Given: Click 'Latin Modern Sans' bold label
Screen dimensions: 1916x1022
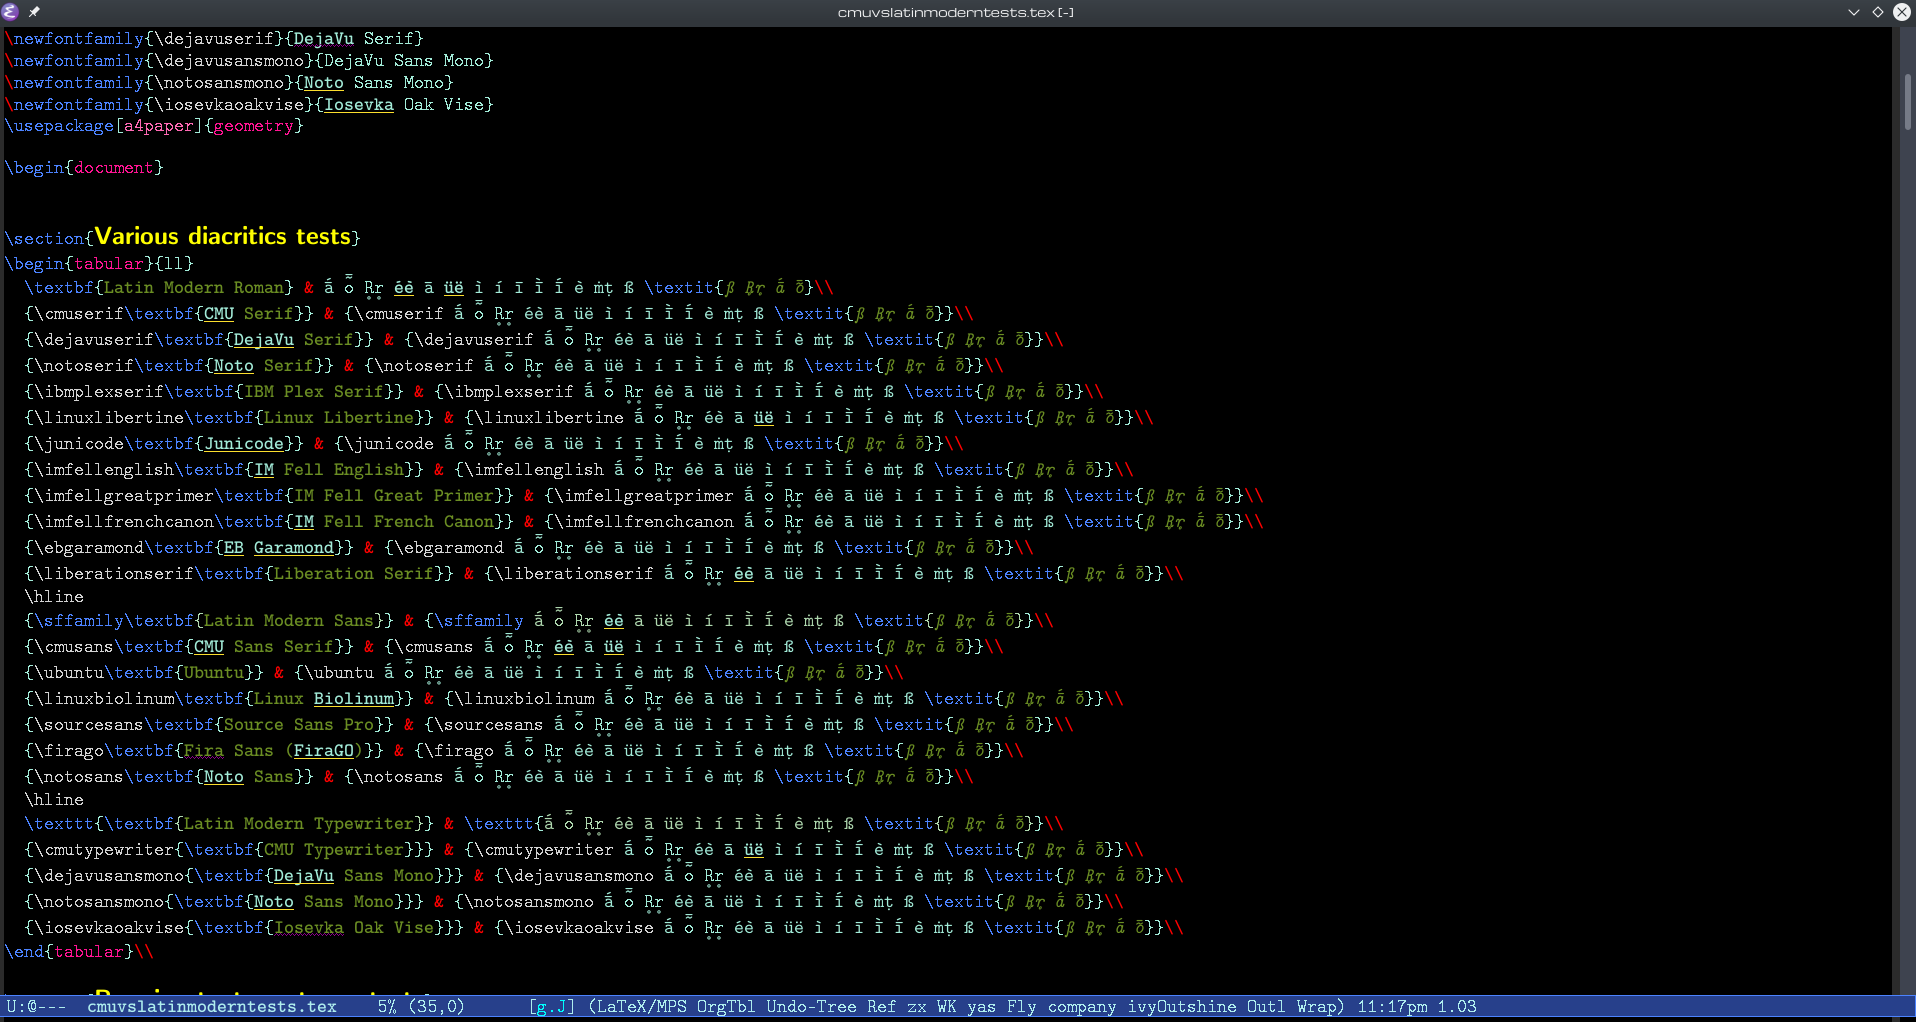Looking at the screenshot, I should click(289, 621).
